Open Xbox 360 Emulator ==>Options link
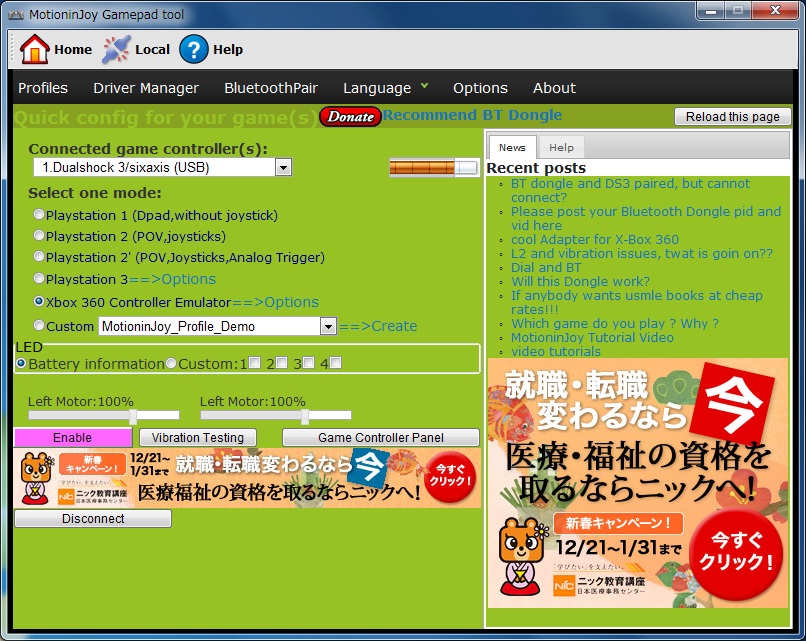 point(276,302)
